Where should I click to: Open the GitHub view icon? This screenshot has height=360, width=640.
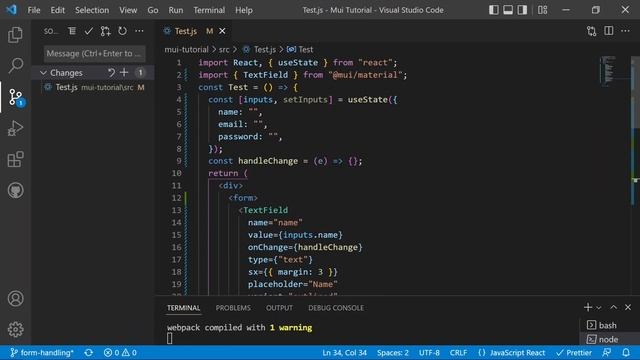[16, 190]
